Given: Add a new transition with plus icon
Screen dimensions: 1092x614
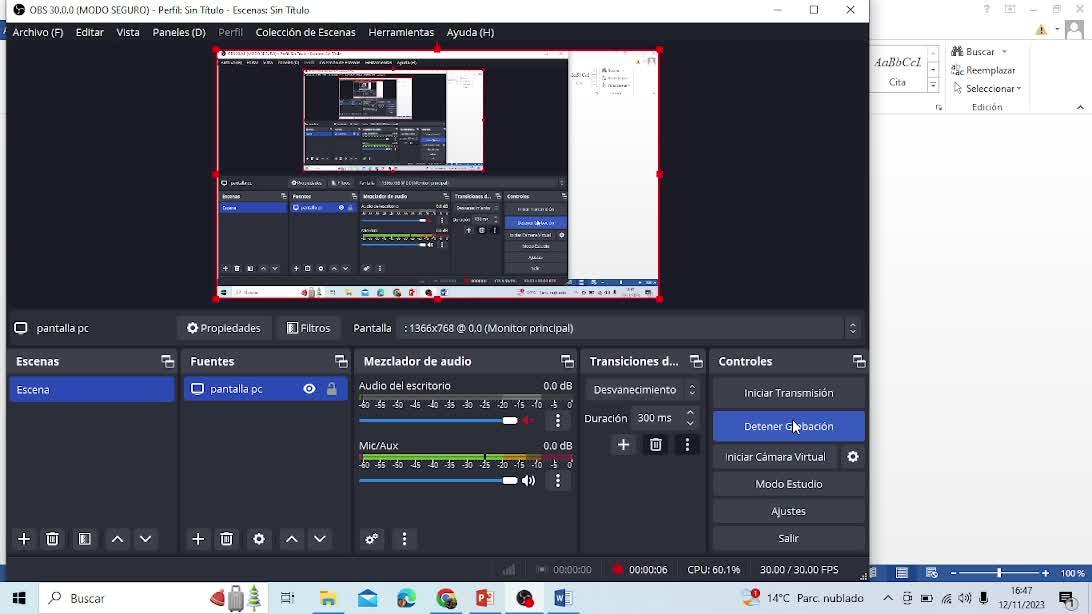Looking at the screenshot, I should pyautogui.click(x=623, y=445).
